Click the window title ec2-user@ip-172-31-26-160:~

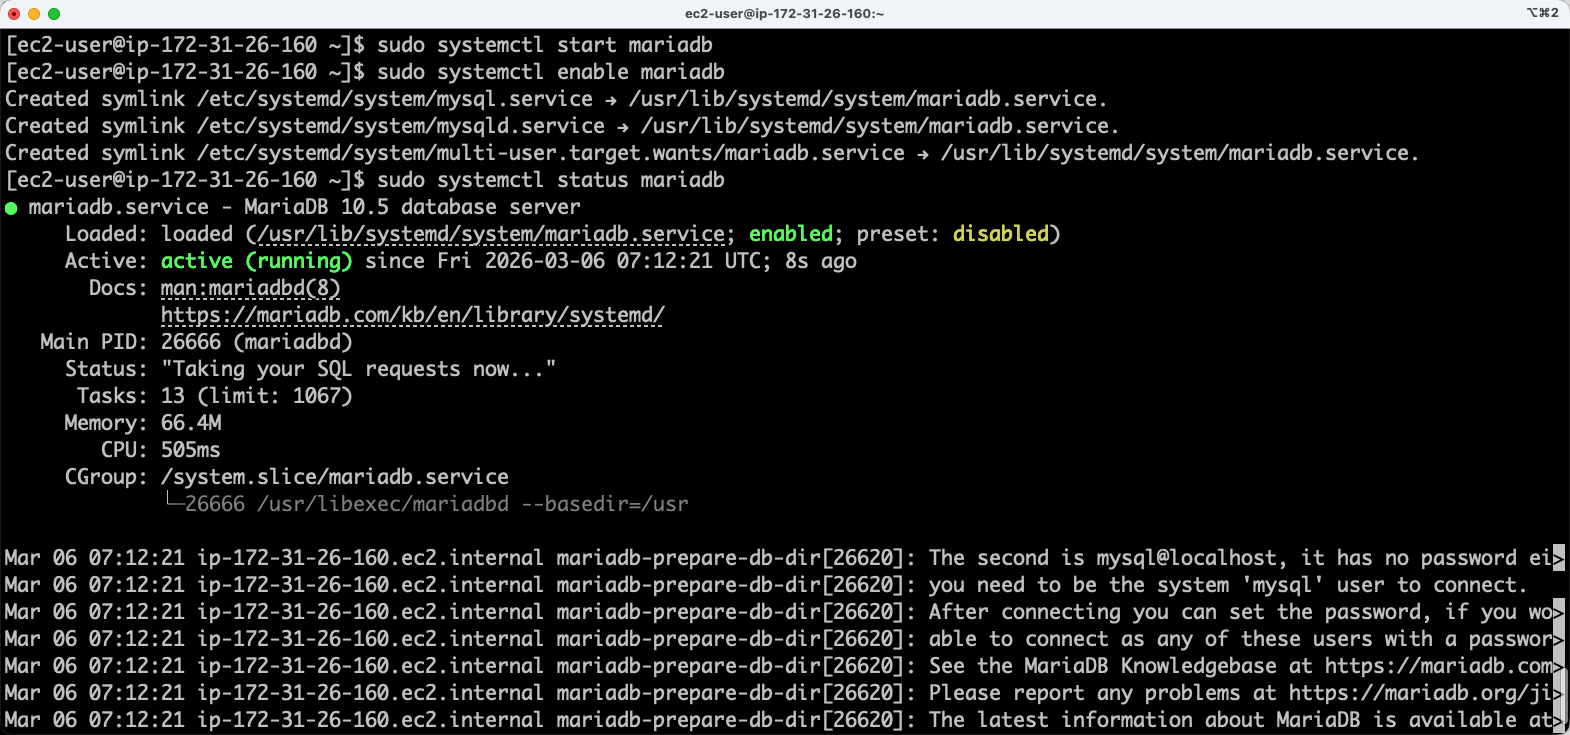pyautogui.click(x=784, y=14)
